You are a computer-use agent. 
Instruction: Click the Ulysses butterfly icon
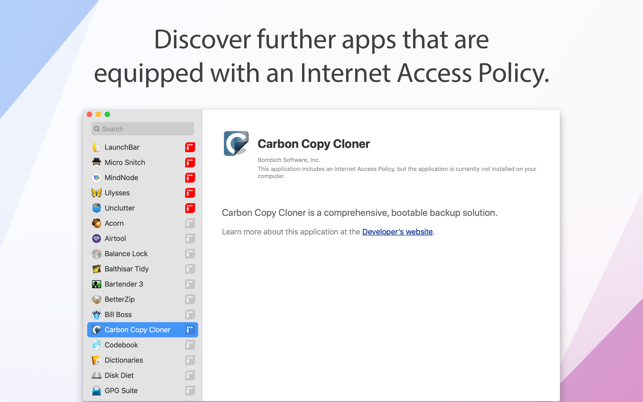(96, 193)
